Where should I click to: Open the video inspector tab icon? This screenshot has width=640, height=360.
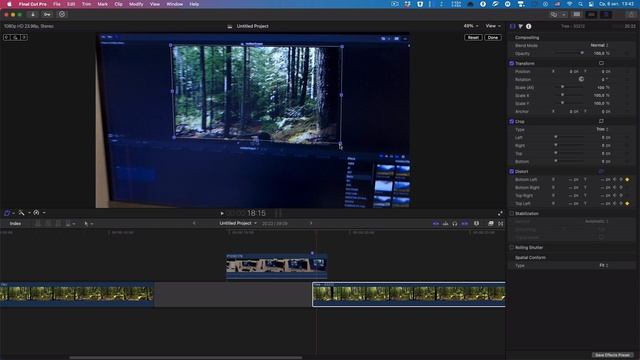point(513,26)
